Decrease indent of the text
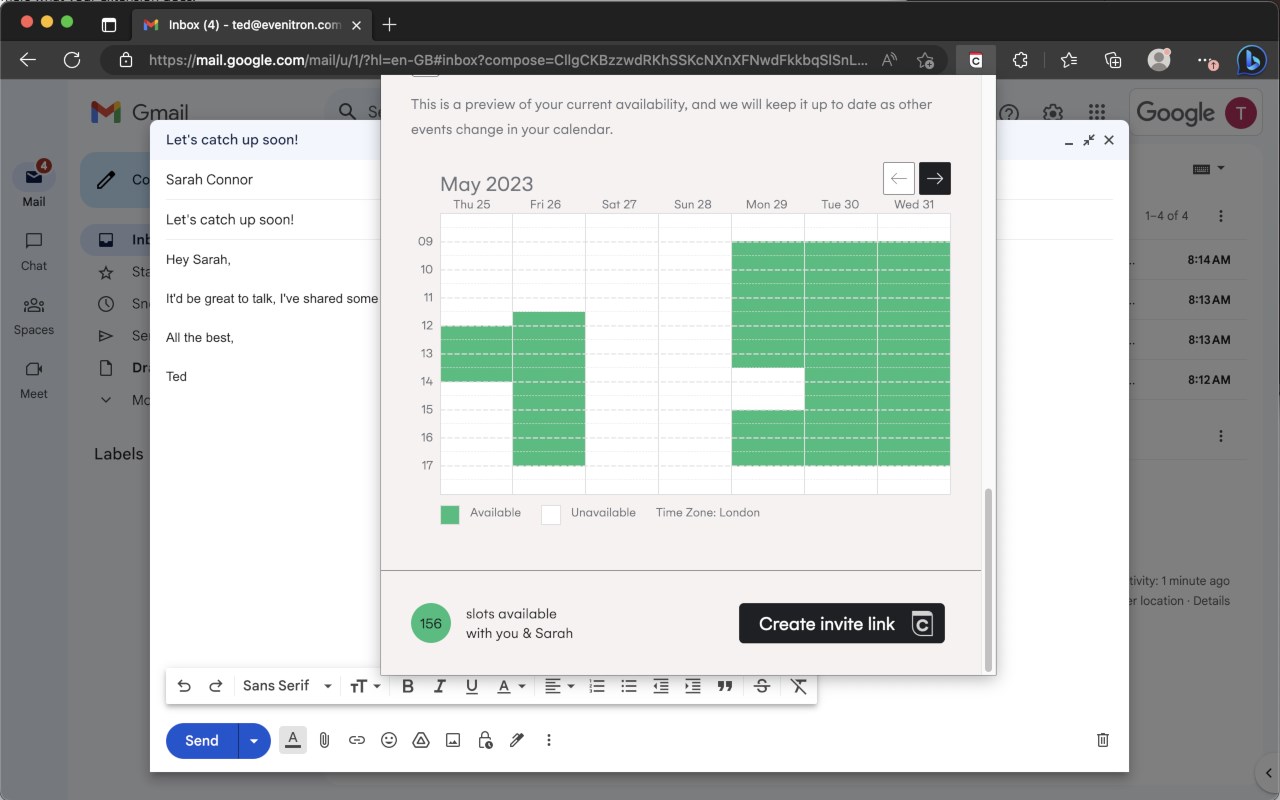 [x=661, y=686]
